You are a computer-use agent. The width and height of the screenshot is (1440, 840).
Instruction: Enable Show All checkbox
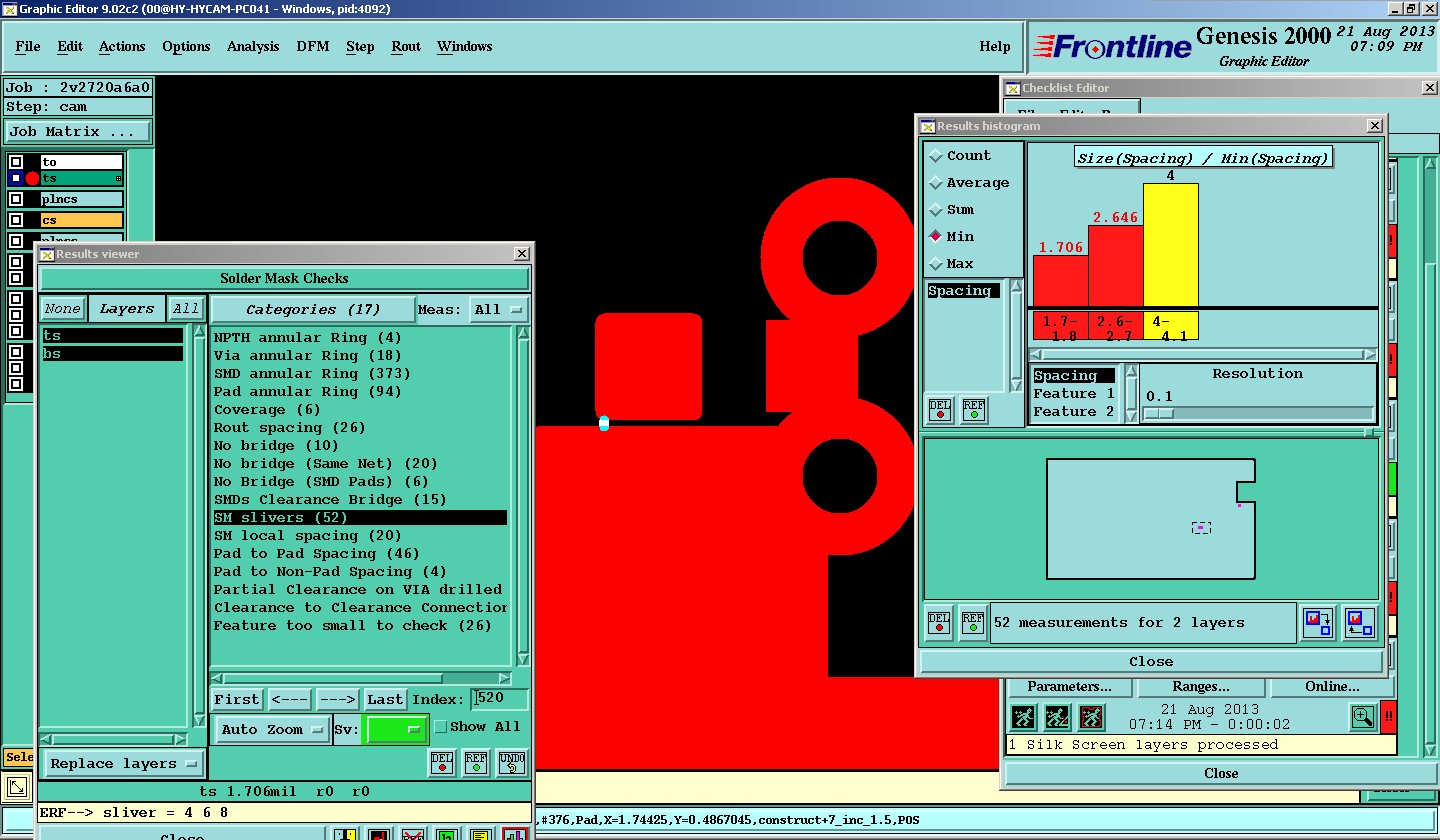click(x=441, y=727)
